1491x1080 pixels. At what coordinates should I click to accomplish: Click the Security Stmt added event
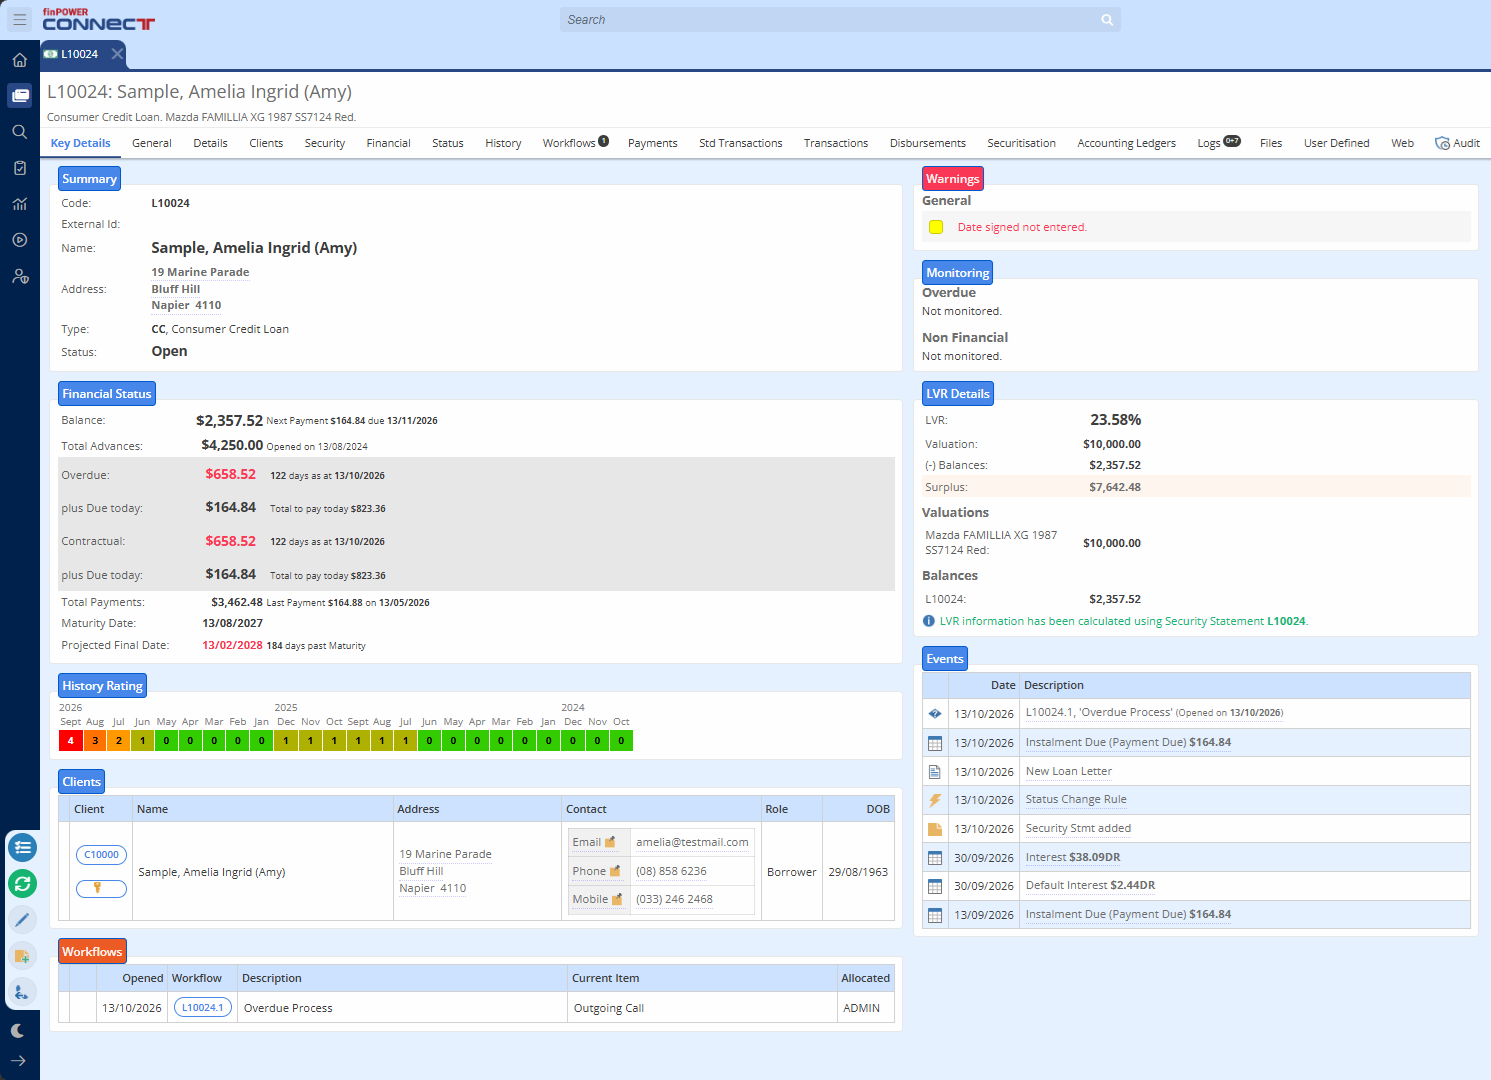tap(1078, 829)
